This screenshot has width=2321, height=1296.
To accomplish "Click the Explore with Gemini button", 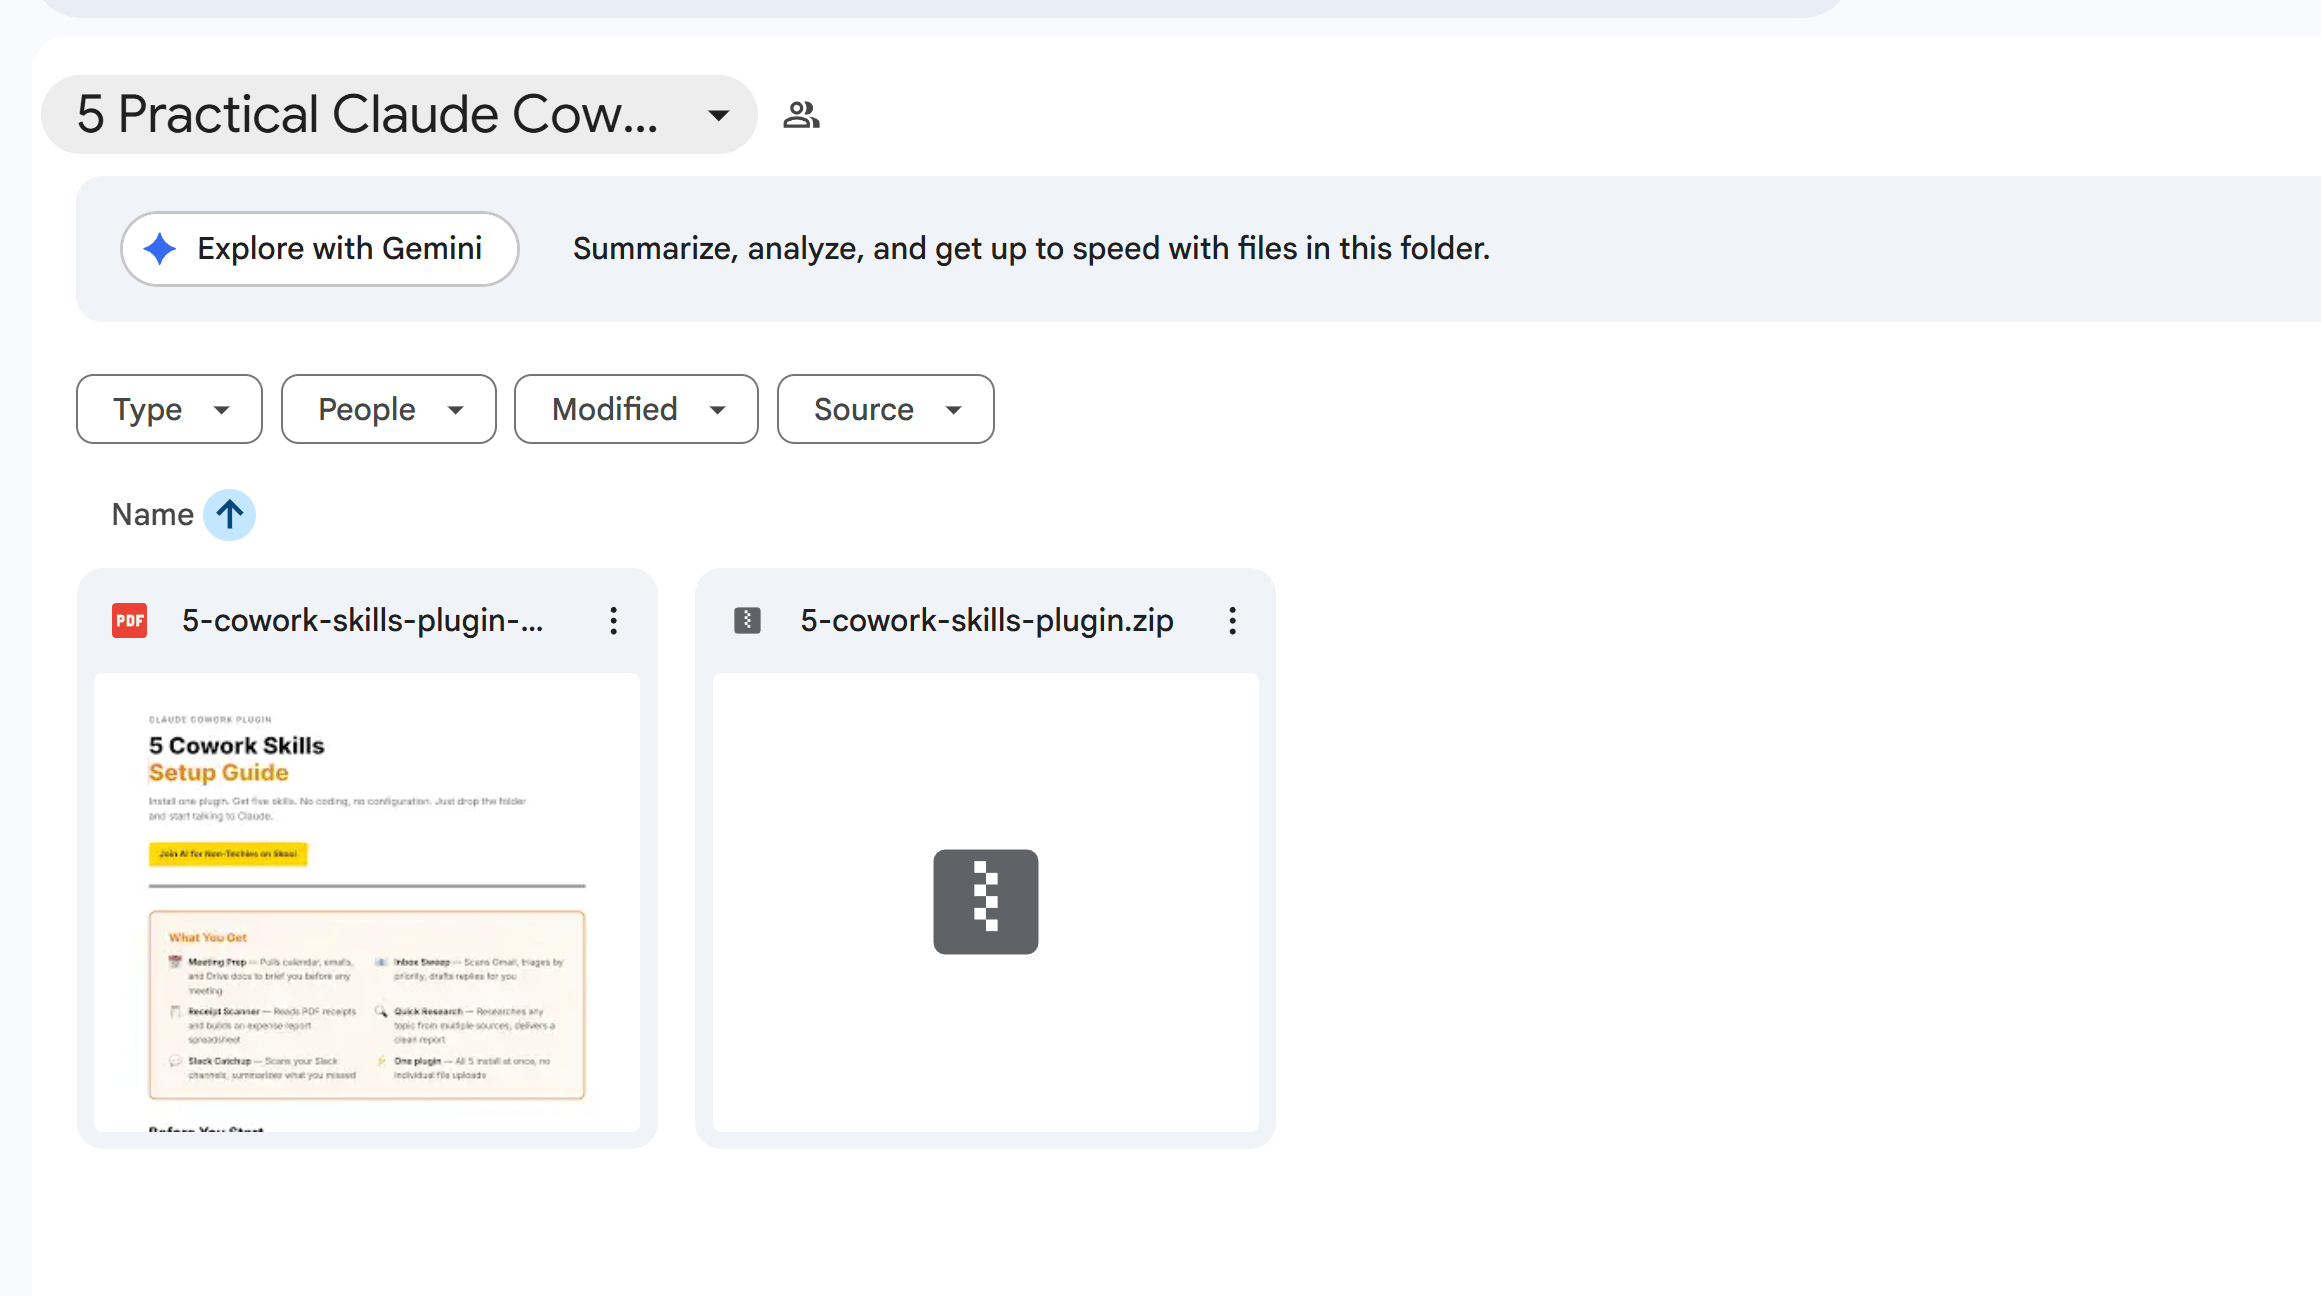I will point(319,248).
